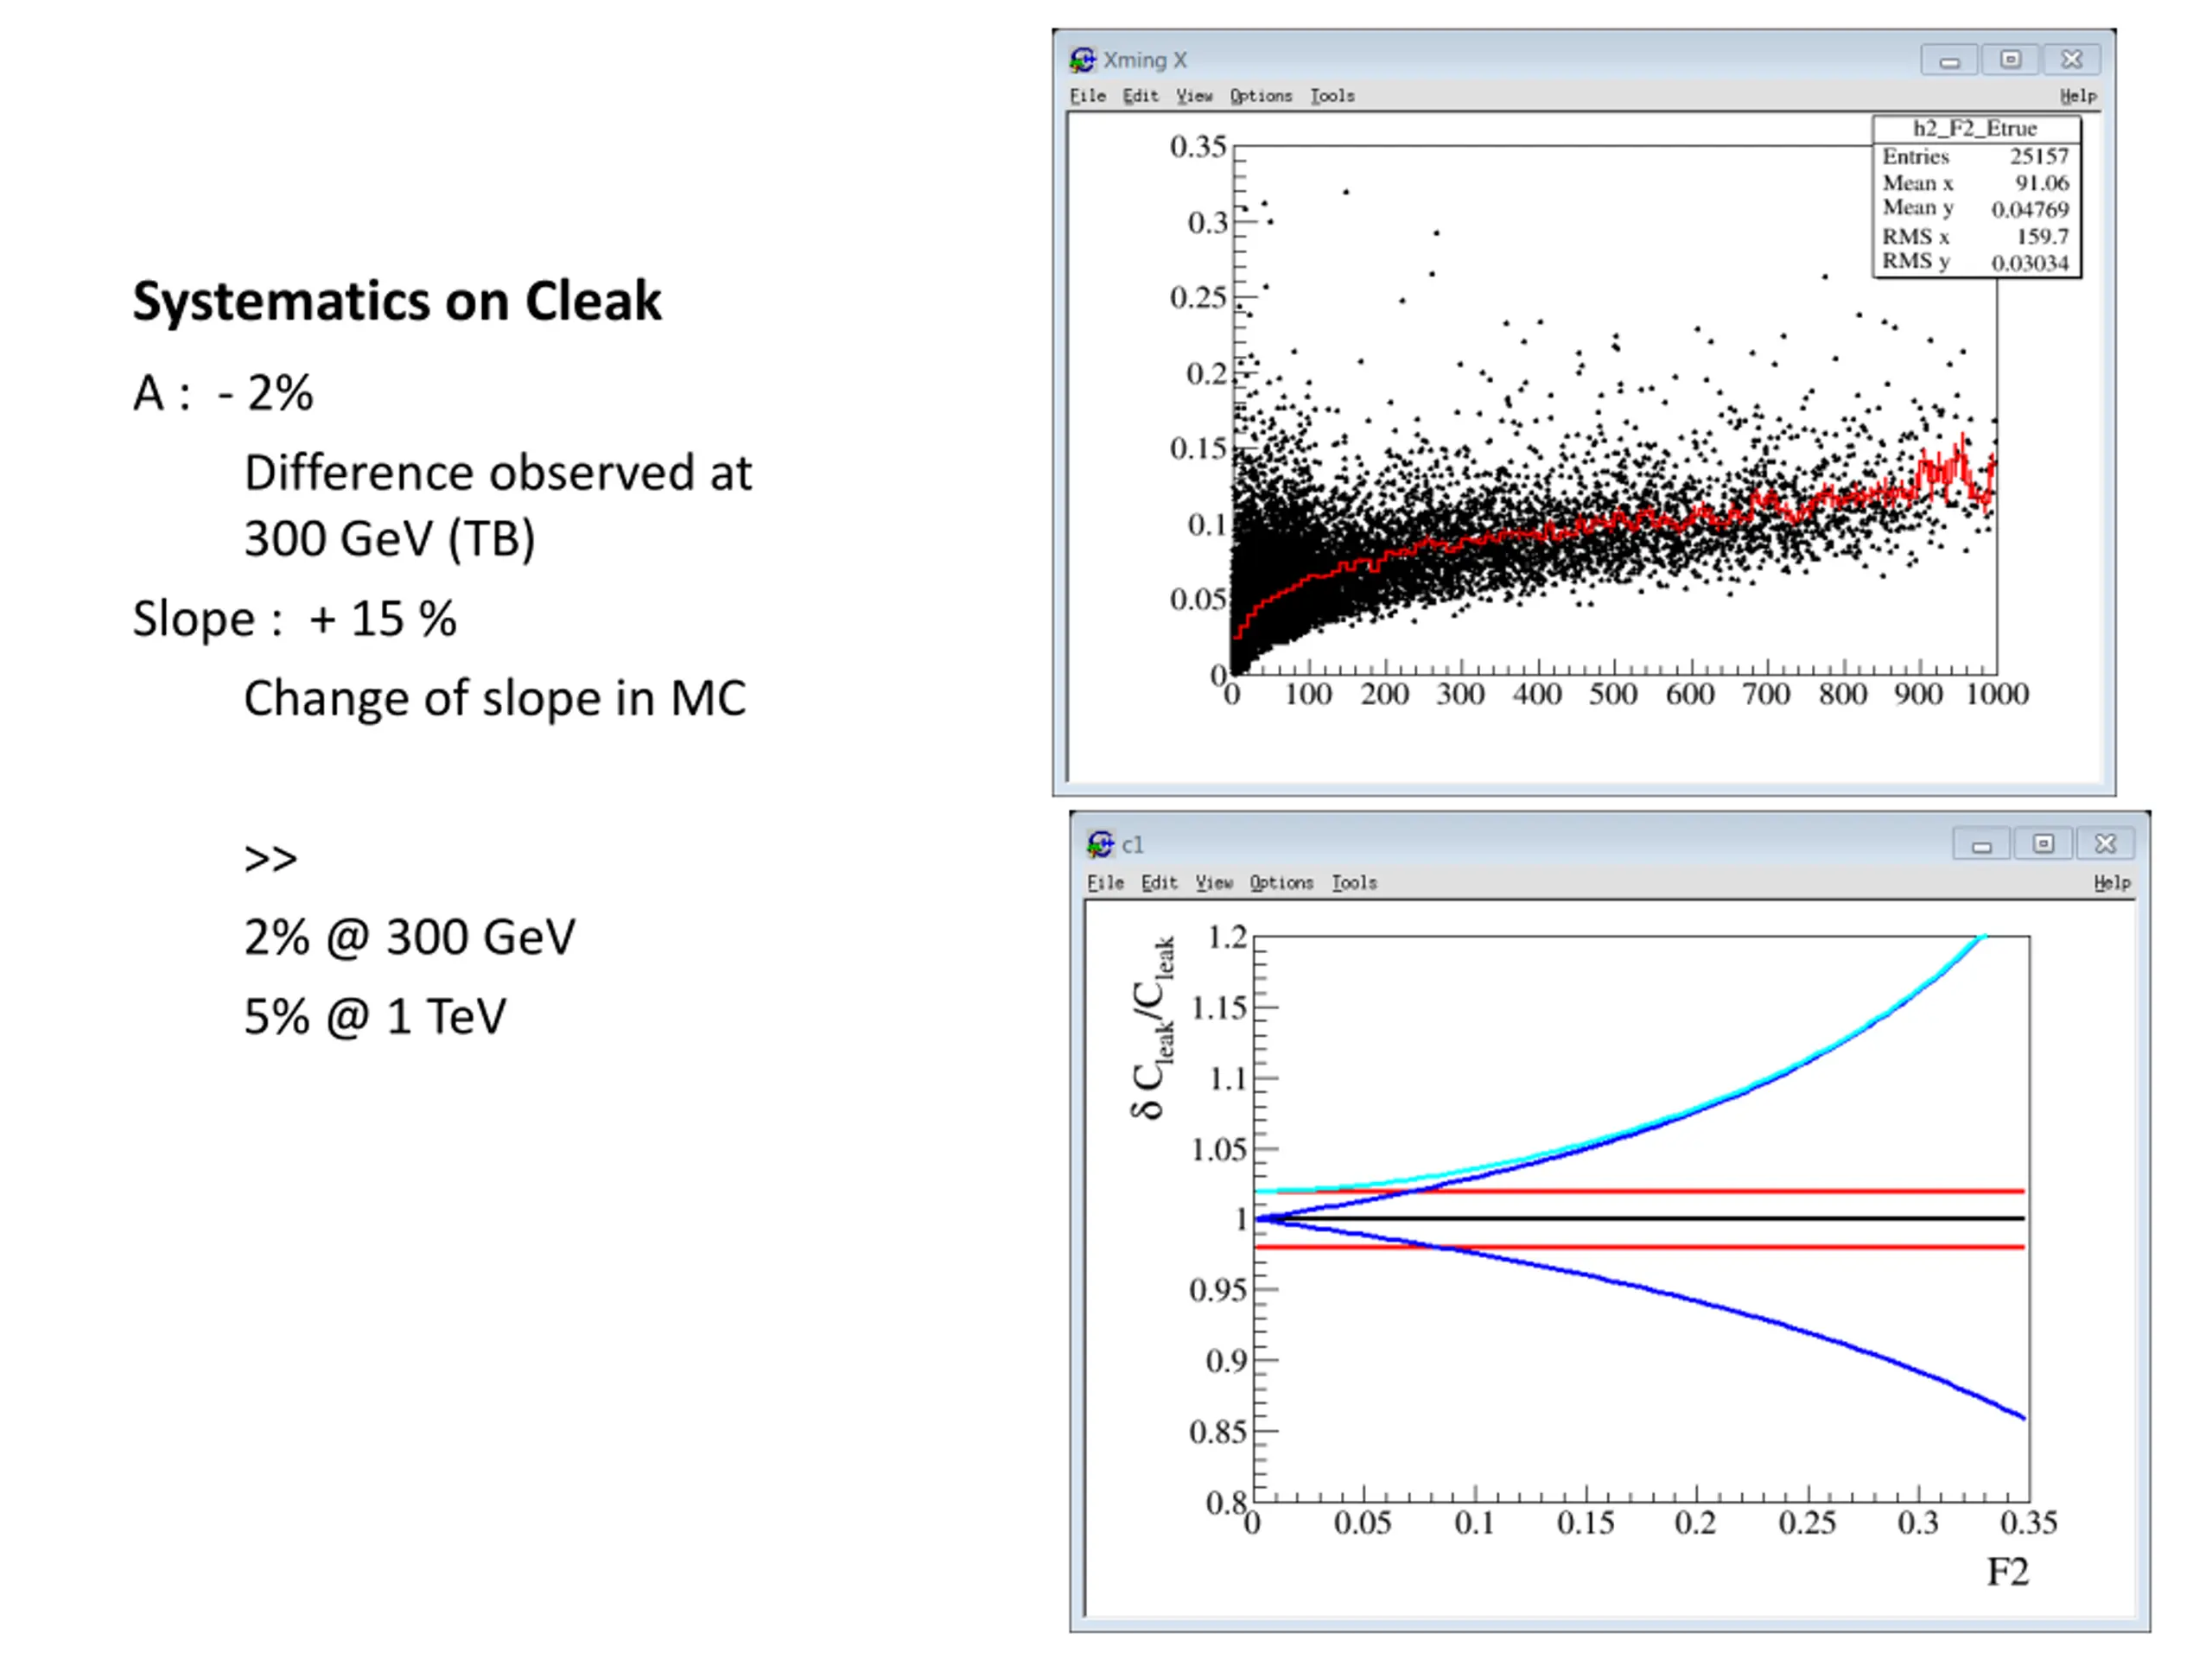
Task: Open Help menu in Xming X window
Action: 2078,96
